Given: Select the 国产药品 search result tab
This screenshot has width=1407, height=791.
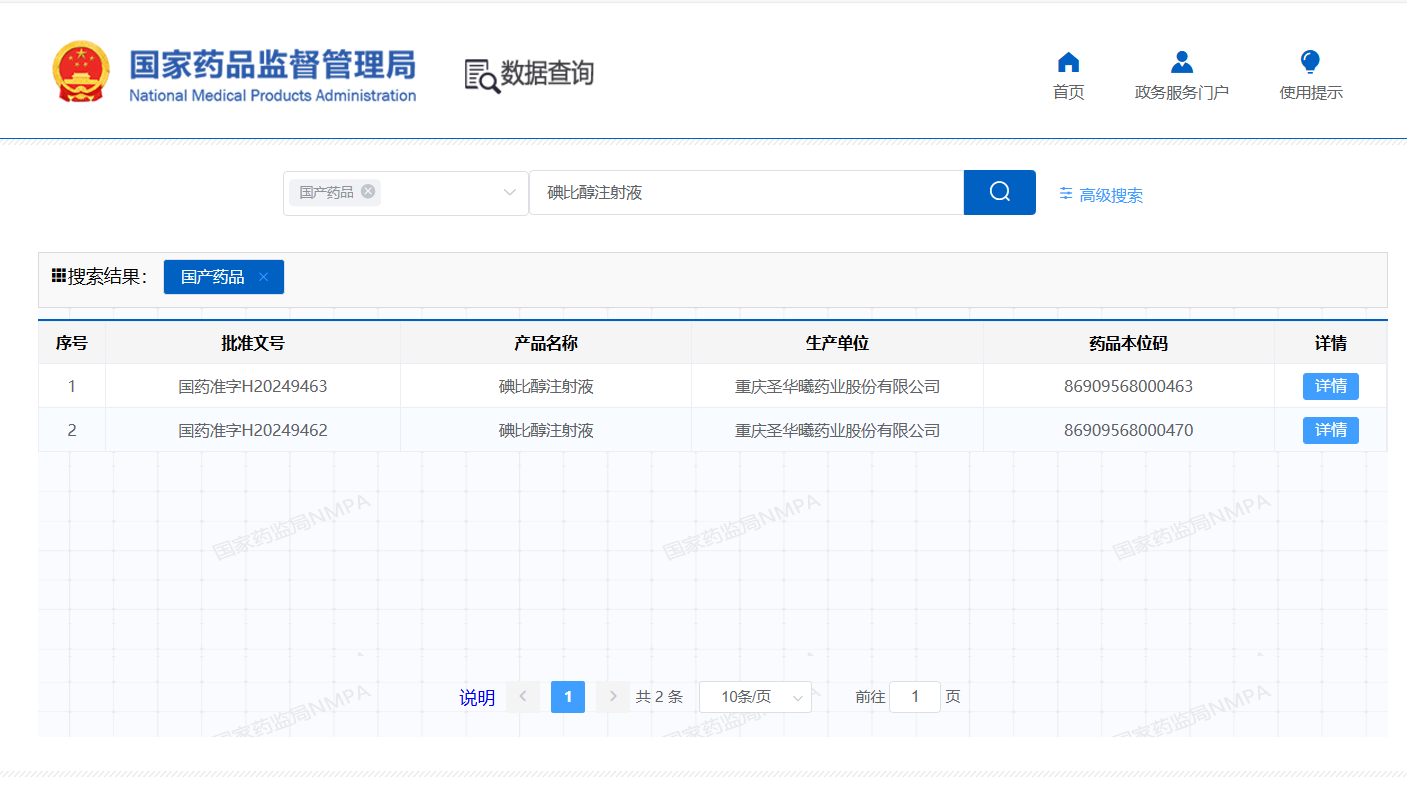Looking at the screenshot, I should (x=213, y=277).
